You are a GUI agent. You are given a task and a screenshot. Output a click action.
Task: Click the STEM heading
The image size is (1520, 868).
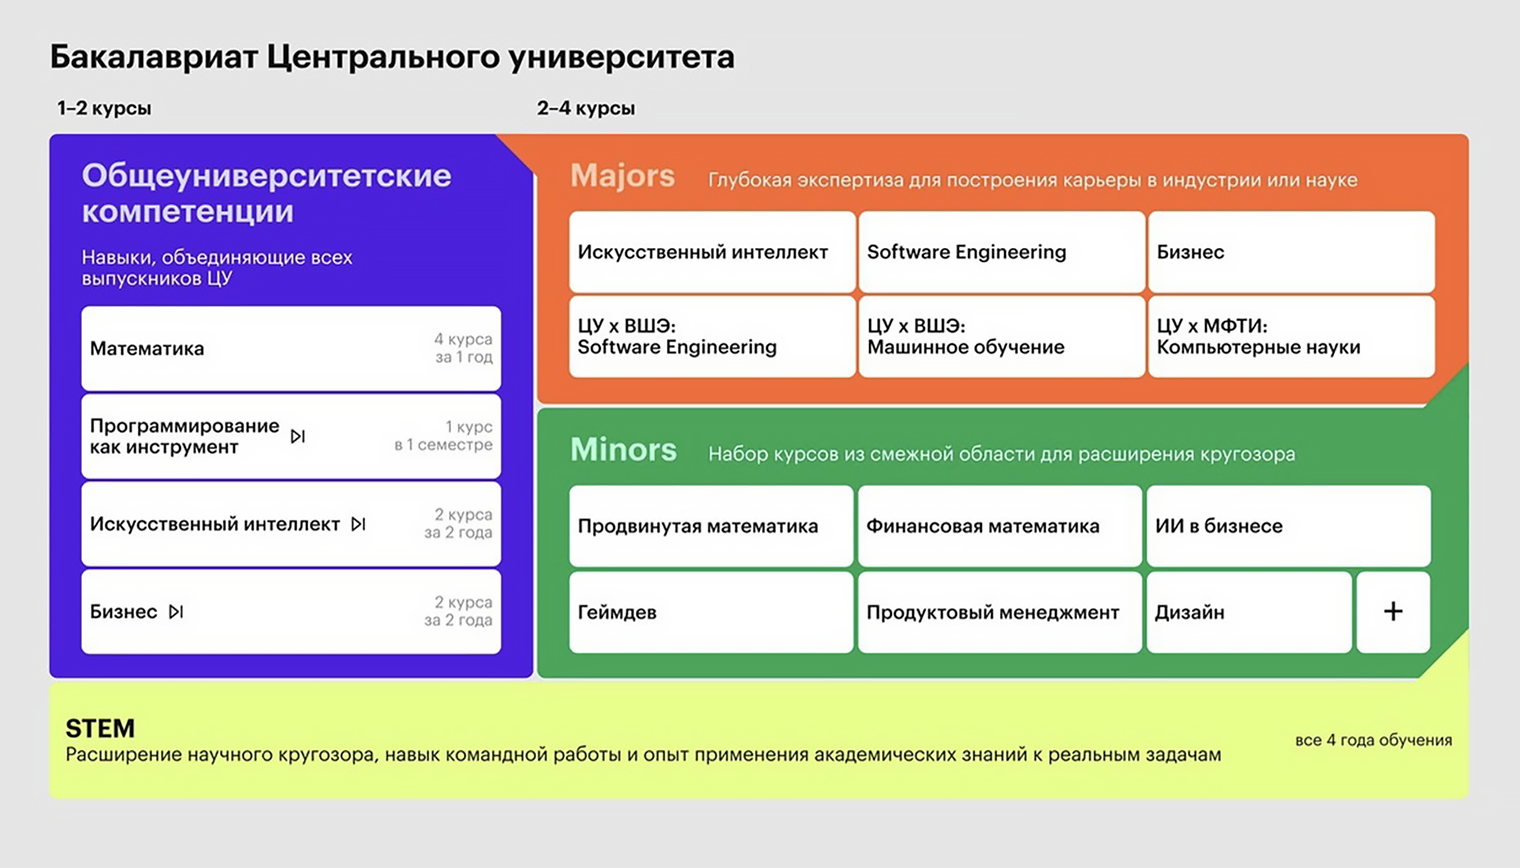click(x=100, y=728)
